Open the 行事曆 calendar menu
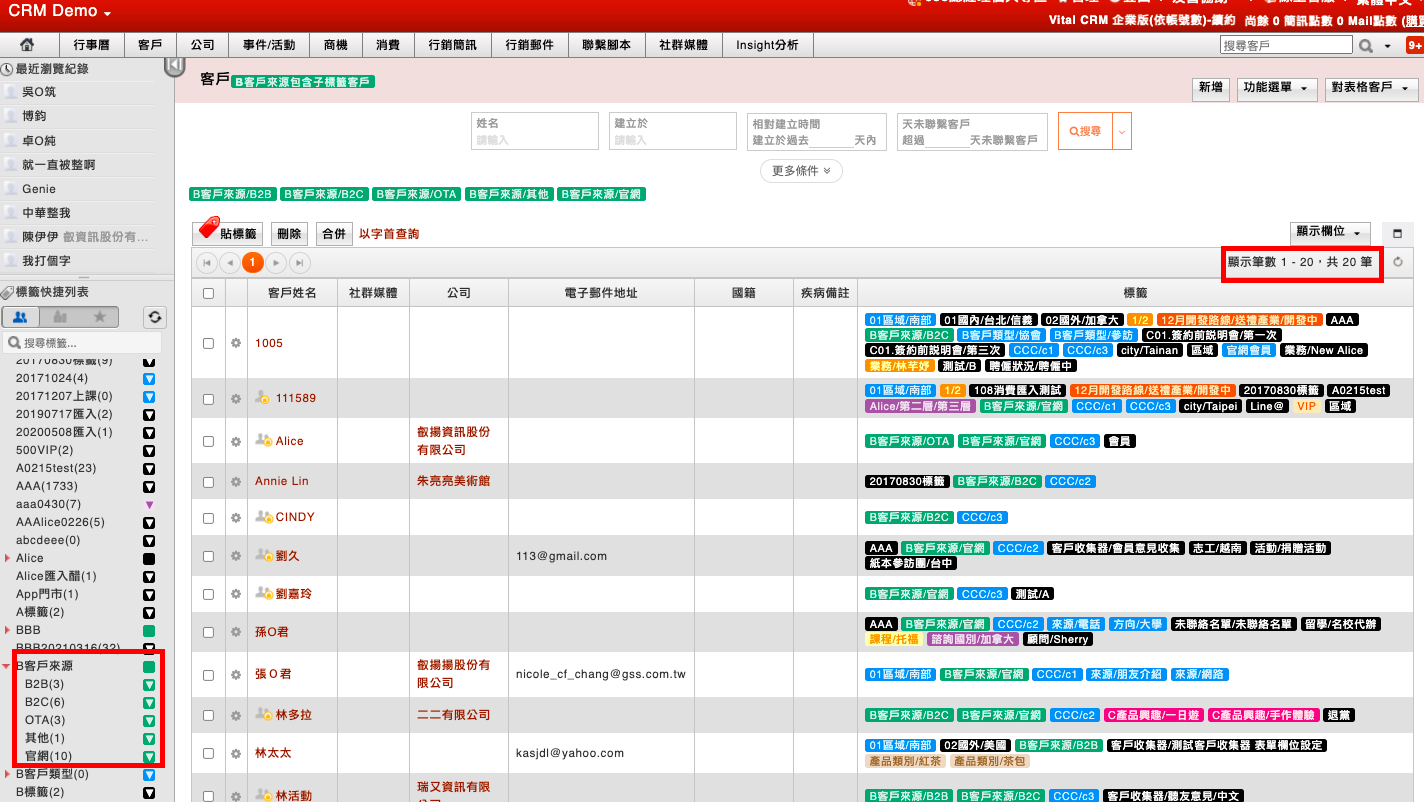 [91, 45]
